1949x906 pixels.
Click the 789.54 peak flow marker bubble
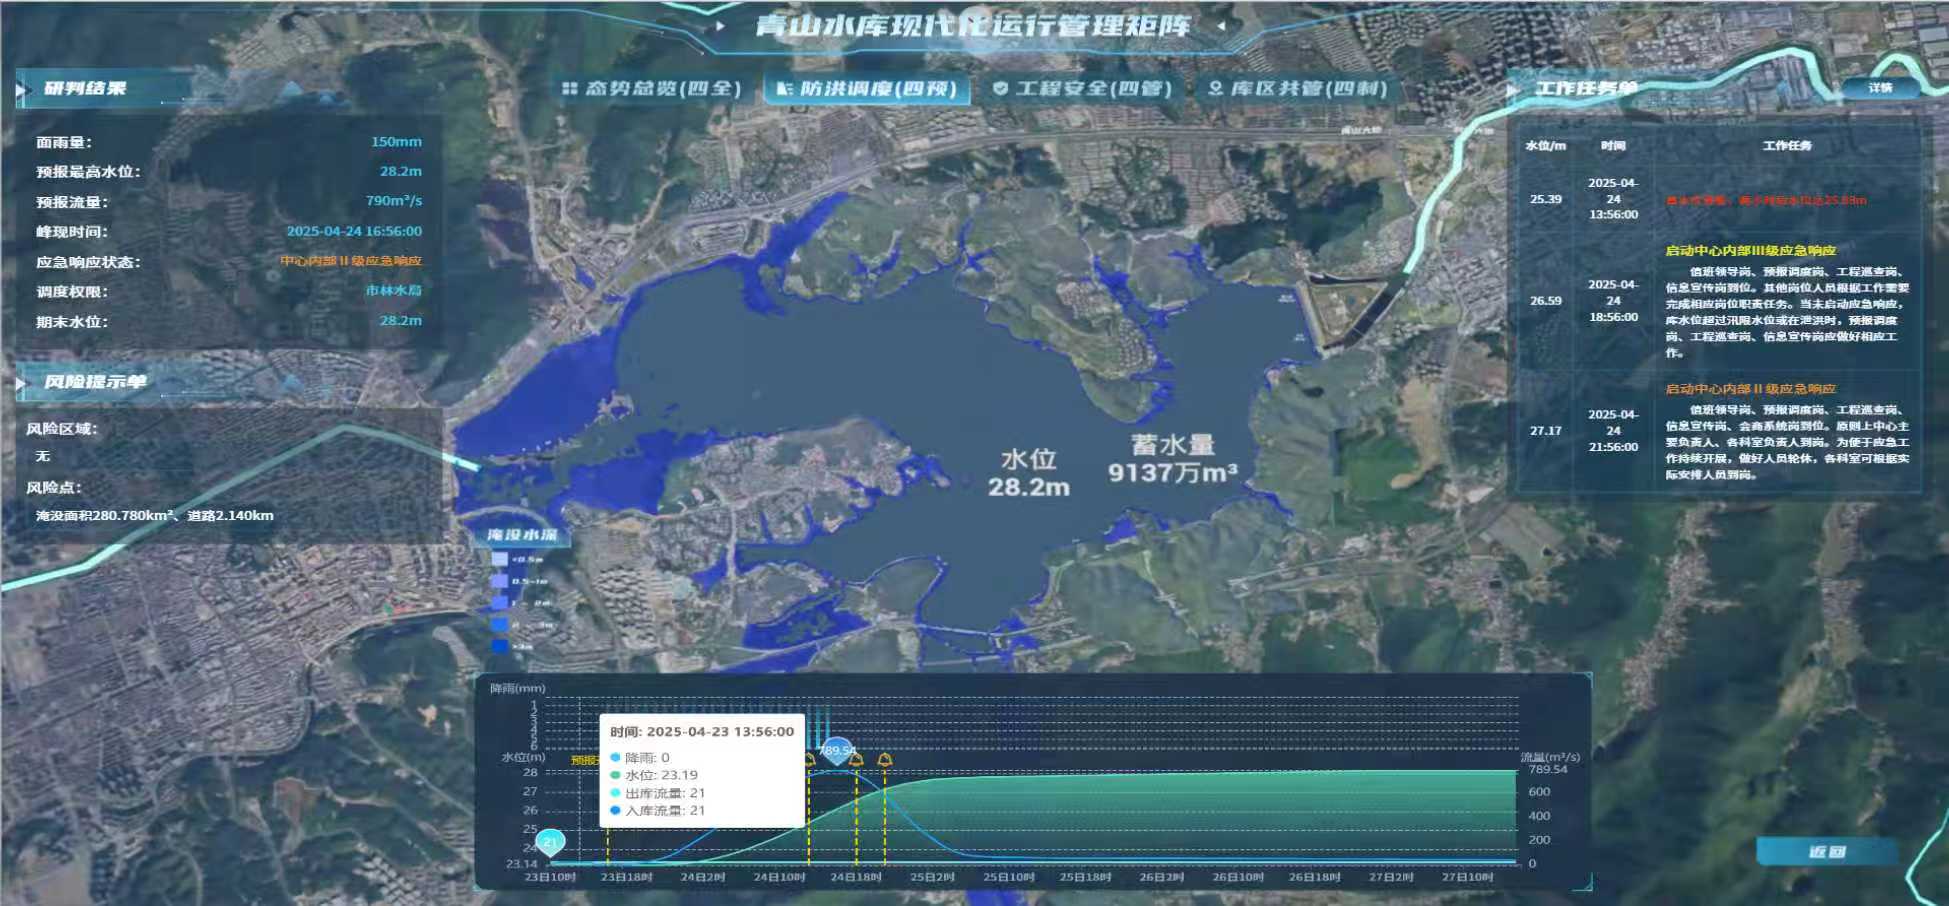[837, 750]
